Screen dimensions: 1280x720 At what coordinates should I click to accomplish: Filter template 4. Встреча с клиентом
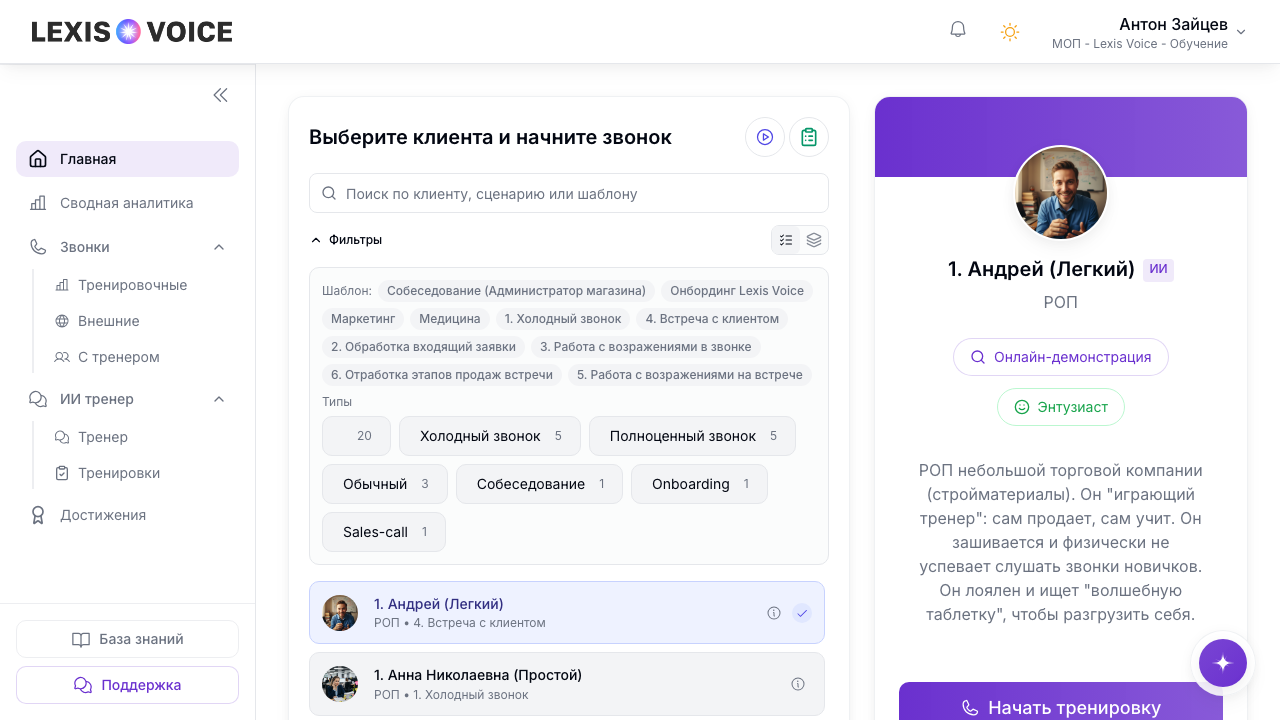[x=712, y=319]
